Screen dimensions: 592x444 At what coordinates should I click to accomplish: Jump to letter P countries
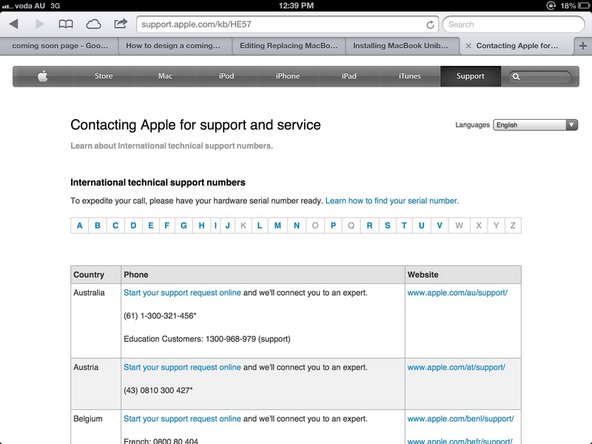click(333, 225)
